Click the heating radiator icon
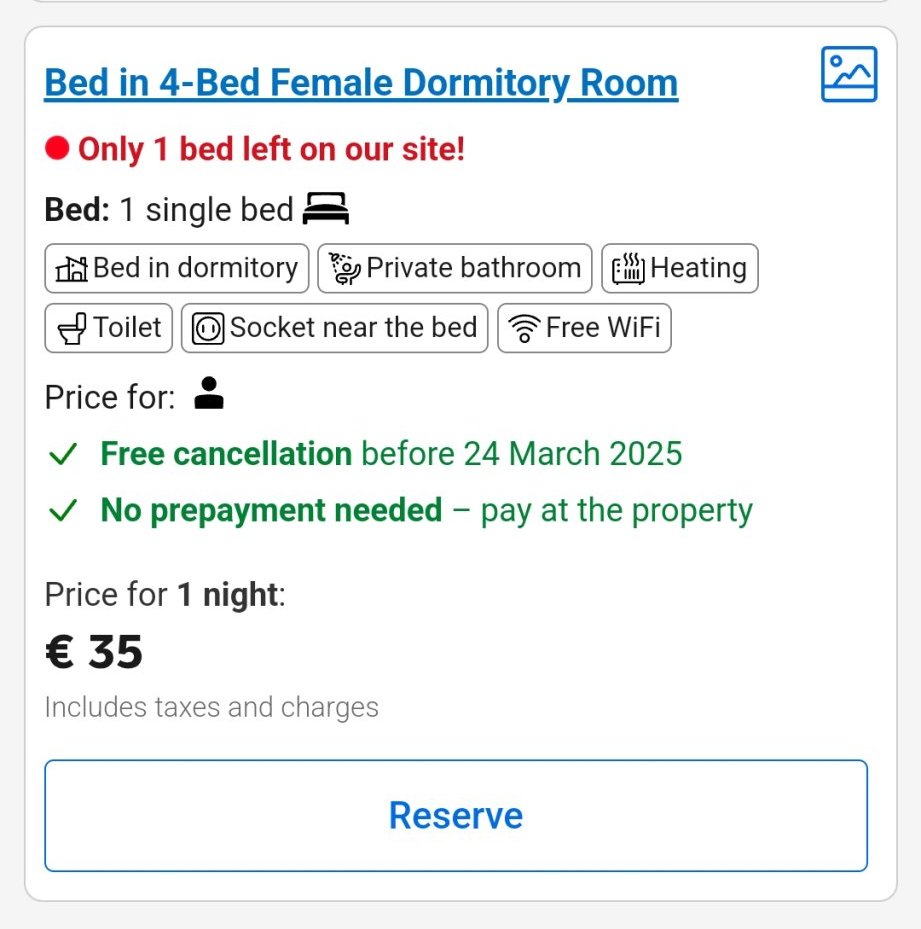 click(x=628, y=269)
